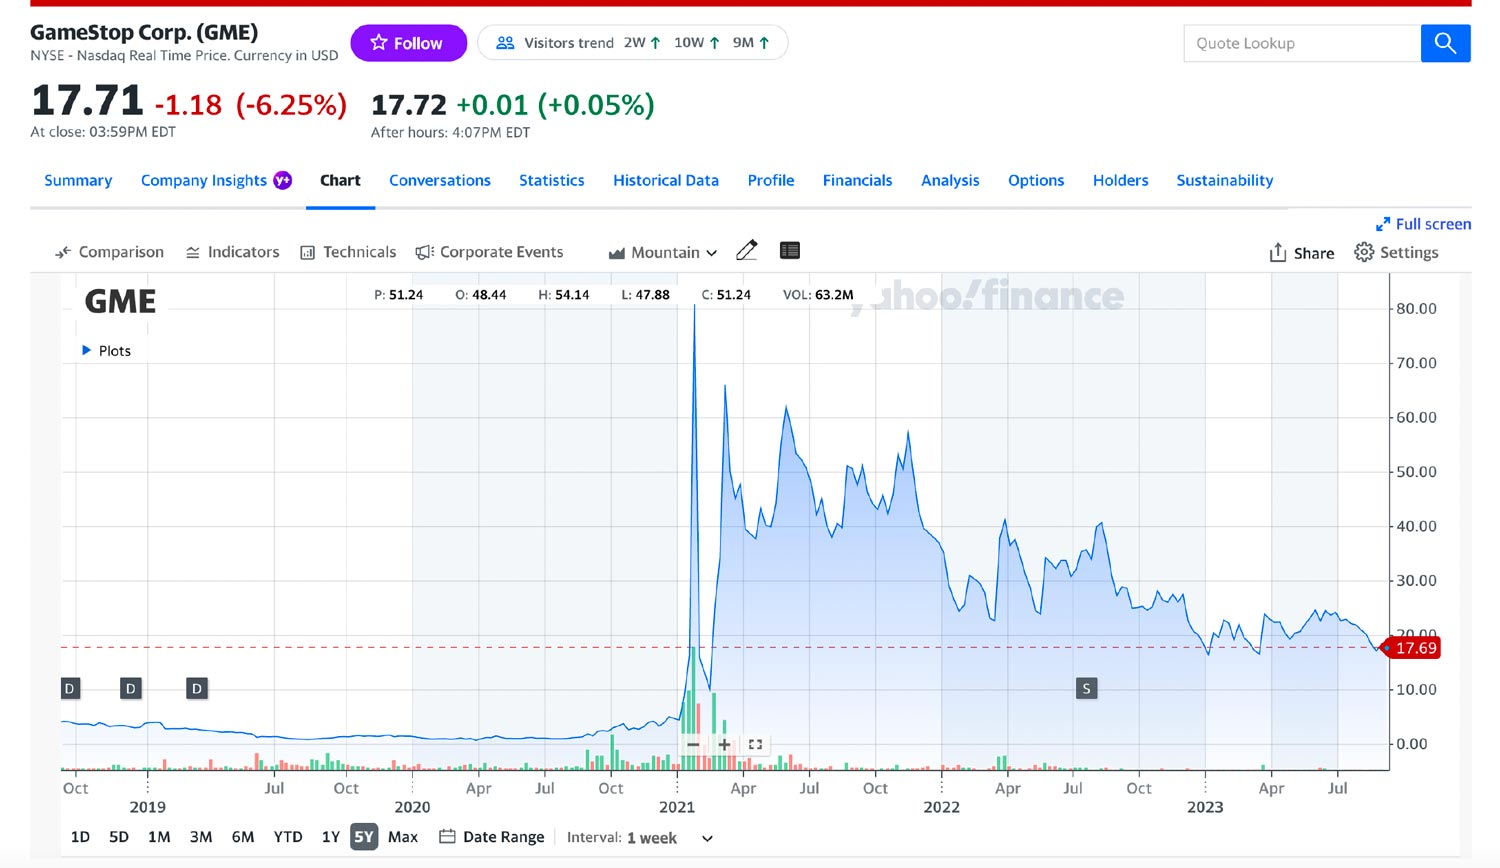The height and width of the screenshot is (868, 1500).
Task: Open the Comparison tool
Action: (x=109, y=252)
